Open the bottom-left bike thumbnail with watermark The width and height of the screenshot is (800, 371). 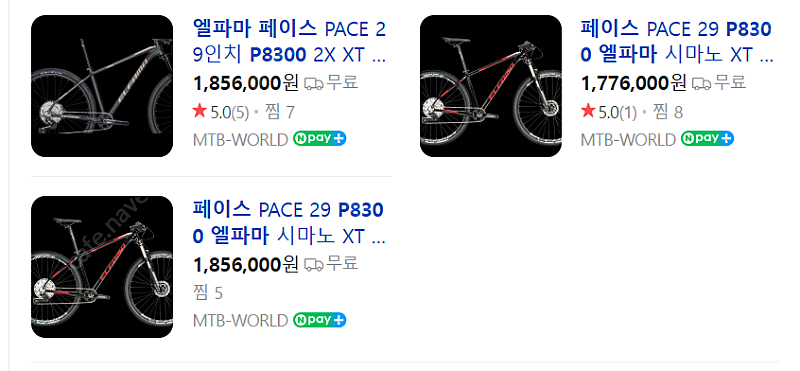(102, 267)
